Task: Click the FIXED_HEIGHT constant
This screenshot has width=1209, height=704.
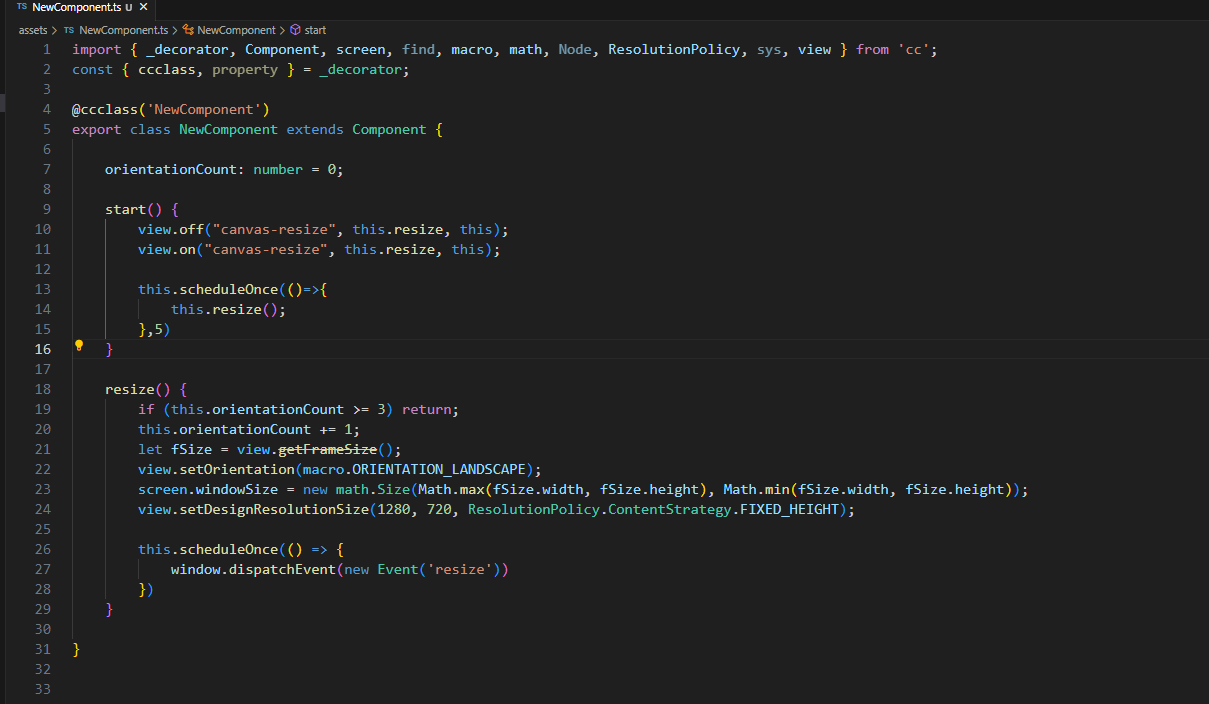Action: click(x=790, y=509)
